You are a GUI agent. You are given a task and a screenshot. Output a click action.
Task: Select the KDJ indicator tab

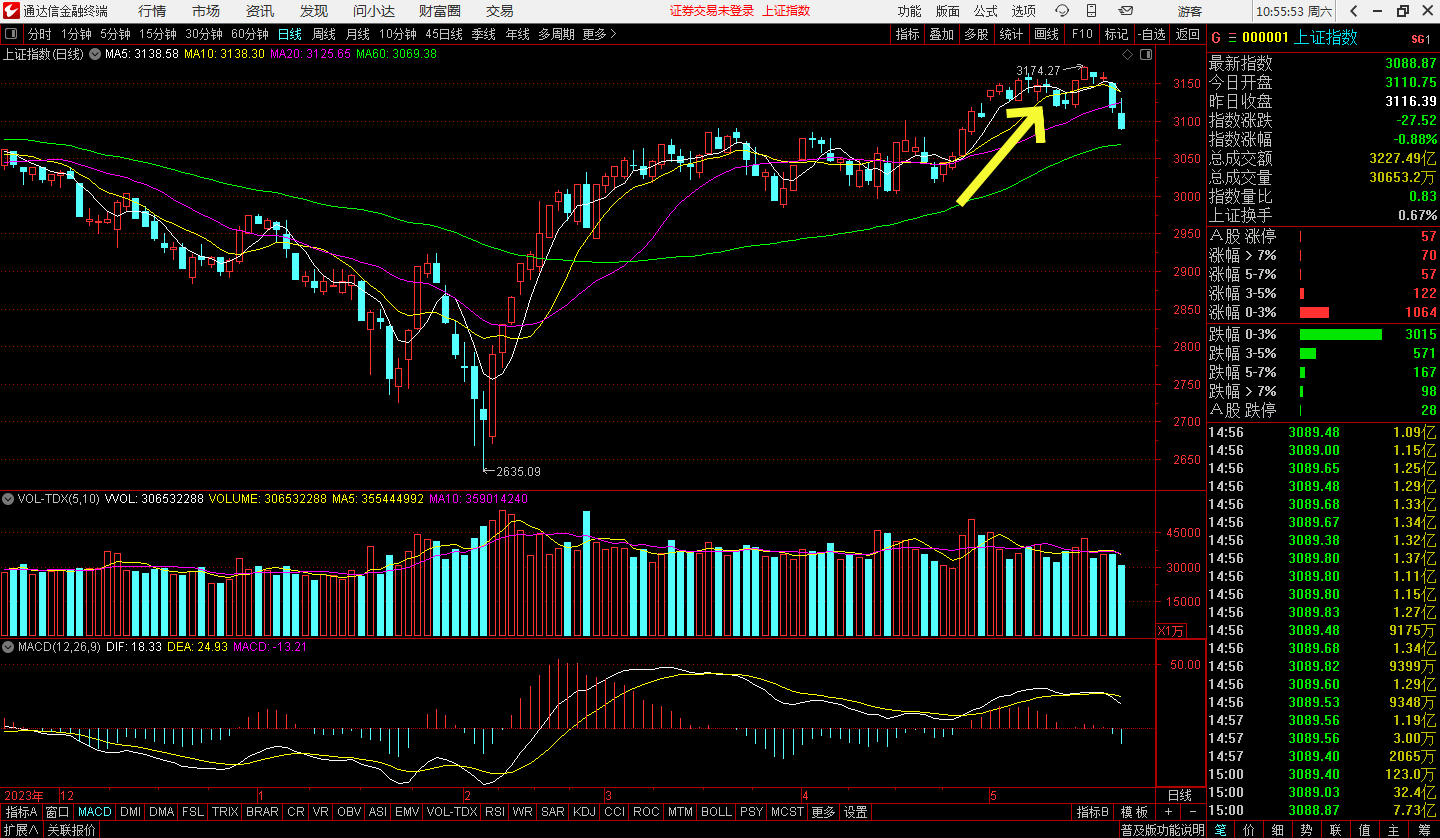[585, 812]
